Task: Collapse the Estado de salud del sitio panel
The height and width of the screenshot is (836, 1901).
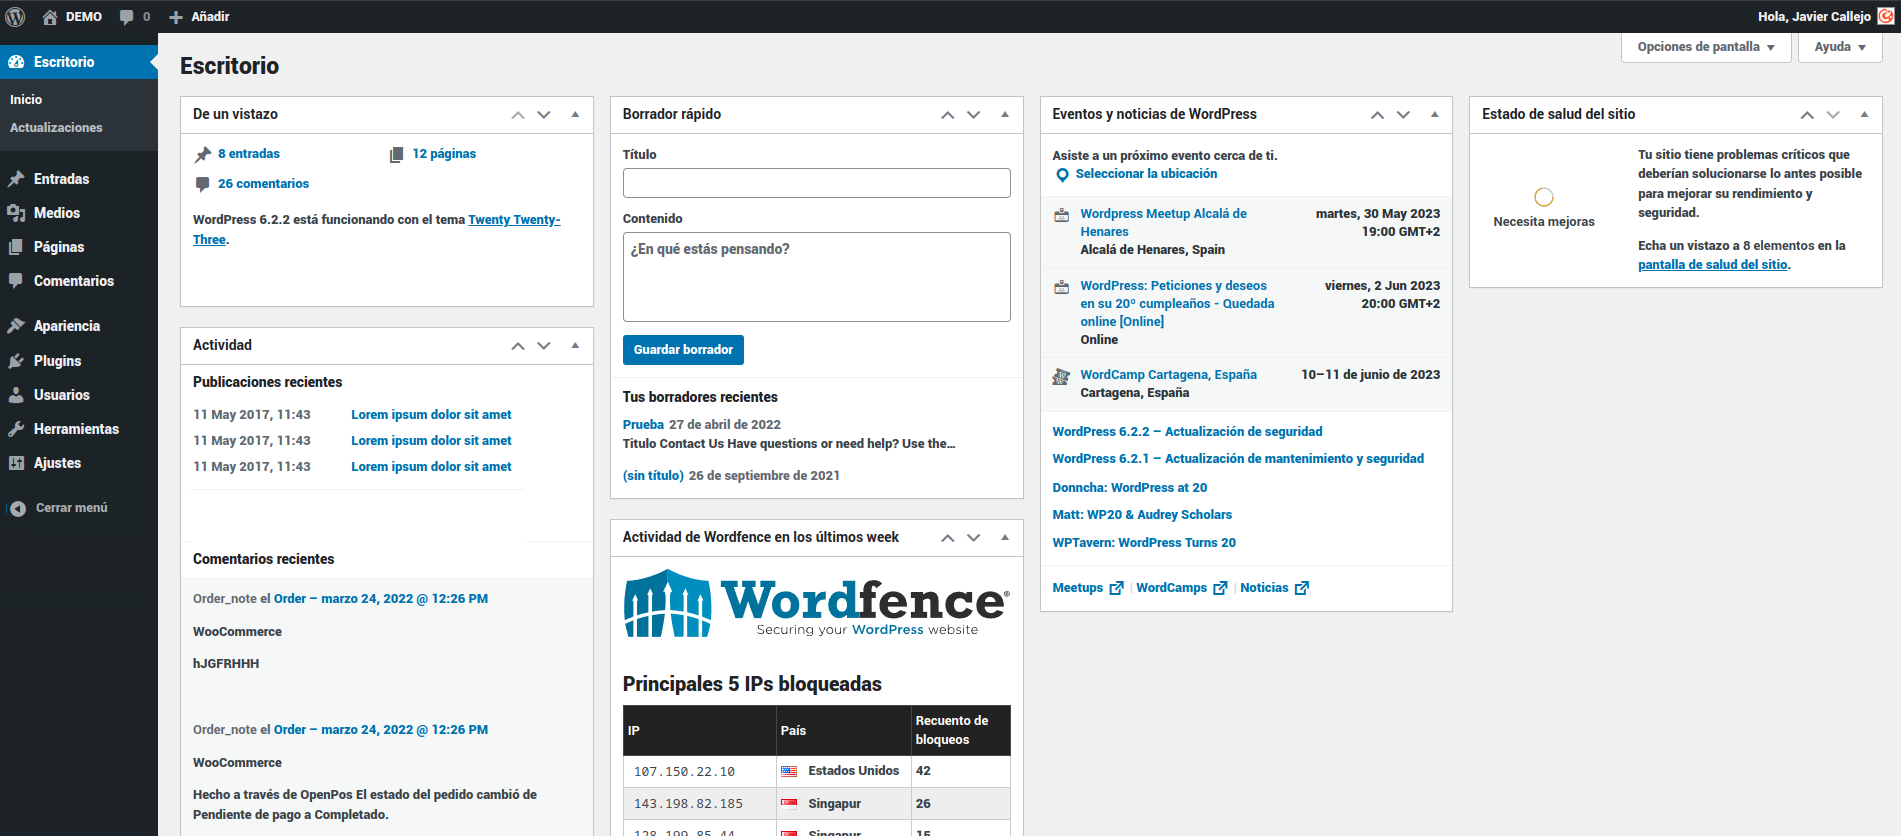Action: pos(1864,115)
